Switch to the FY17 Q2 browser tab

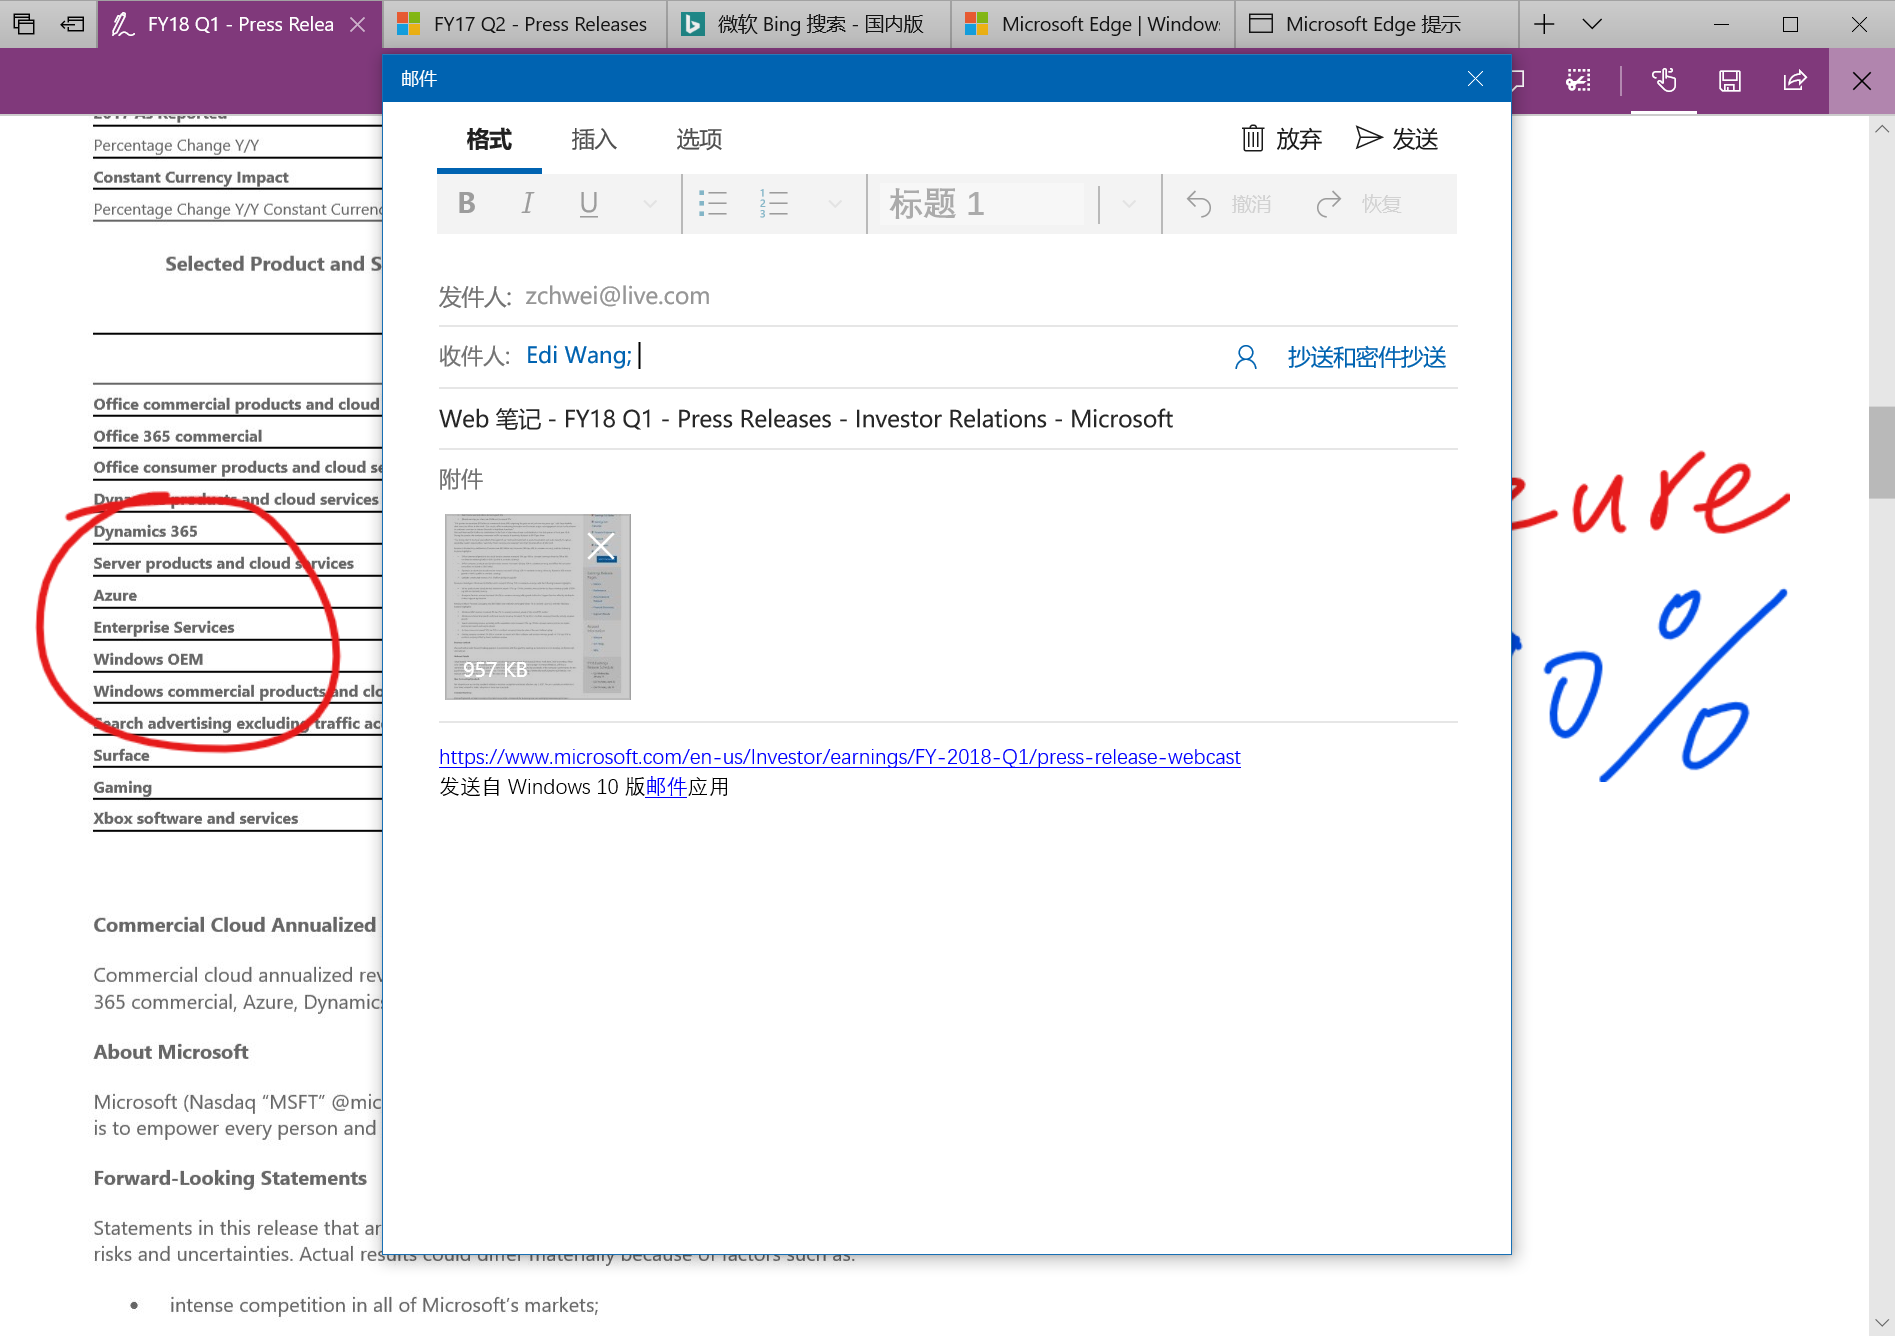[523, 23]
